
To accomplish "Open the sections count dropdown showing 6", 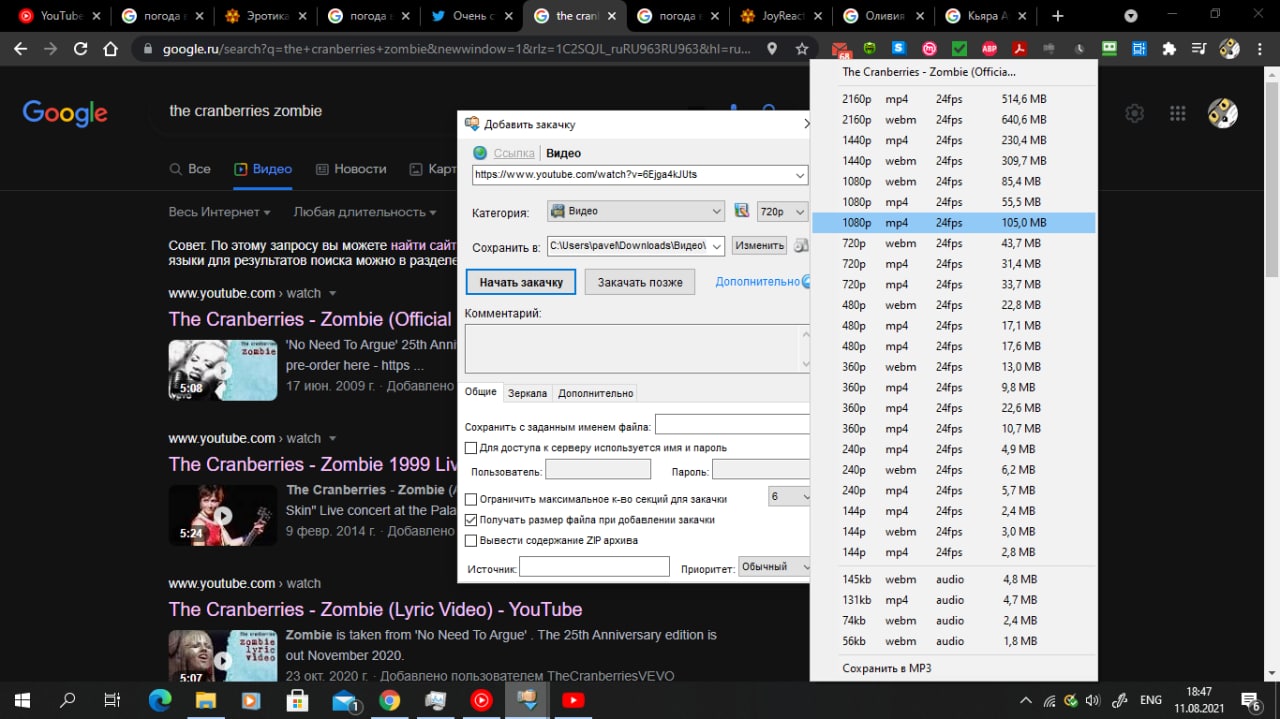I will click(x=789, y=497).
